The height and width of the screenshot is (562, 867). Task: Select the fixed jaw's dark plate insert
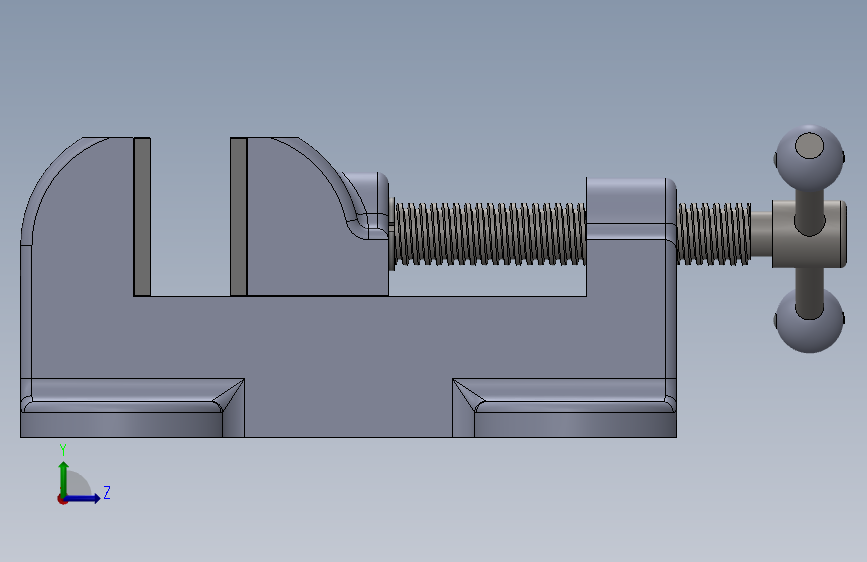[x=142, y=217]
